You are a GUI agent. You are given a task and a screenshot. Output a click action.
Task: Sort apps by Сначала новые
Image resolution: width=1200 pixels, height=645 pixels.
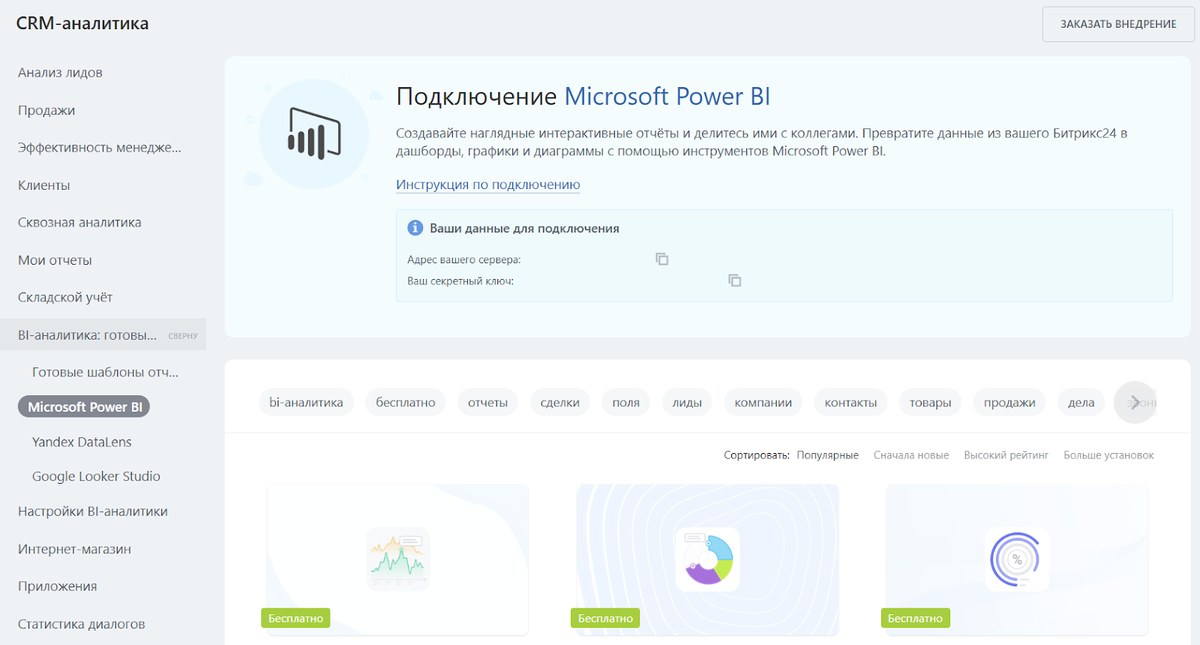coord(911,455)
